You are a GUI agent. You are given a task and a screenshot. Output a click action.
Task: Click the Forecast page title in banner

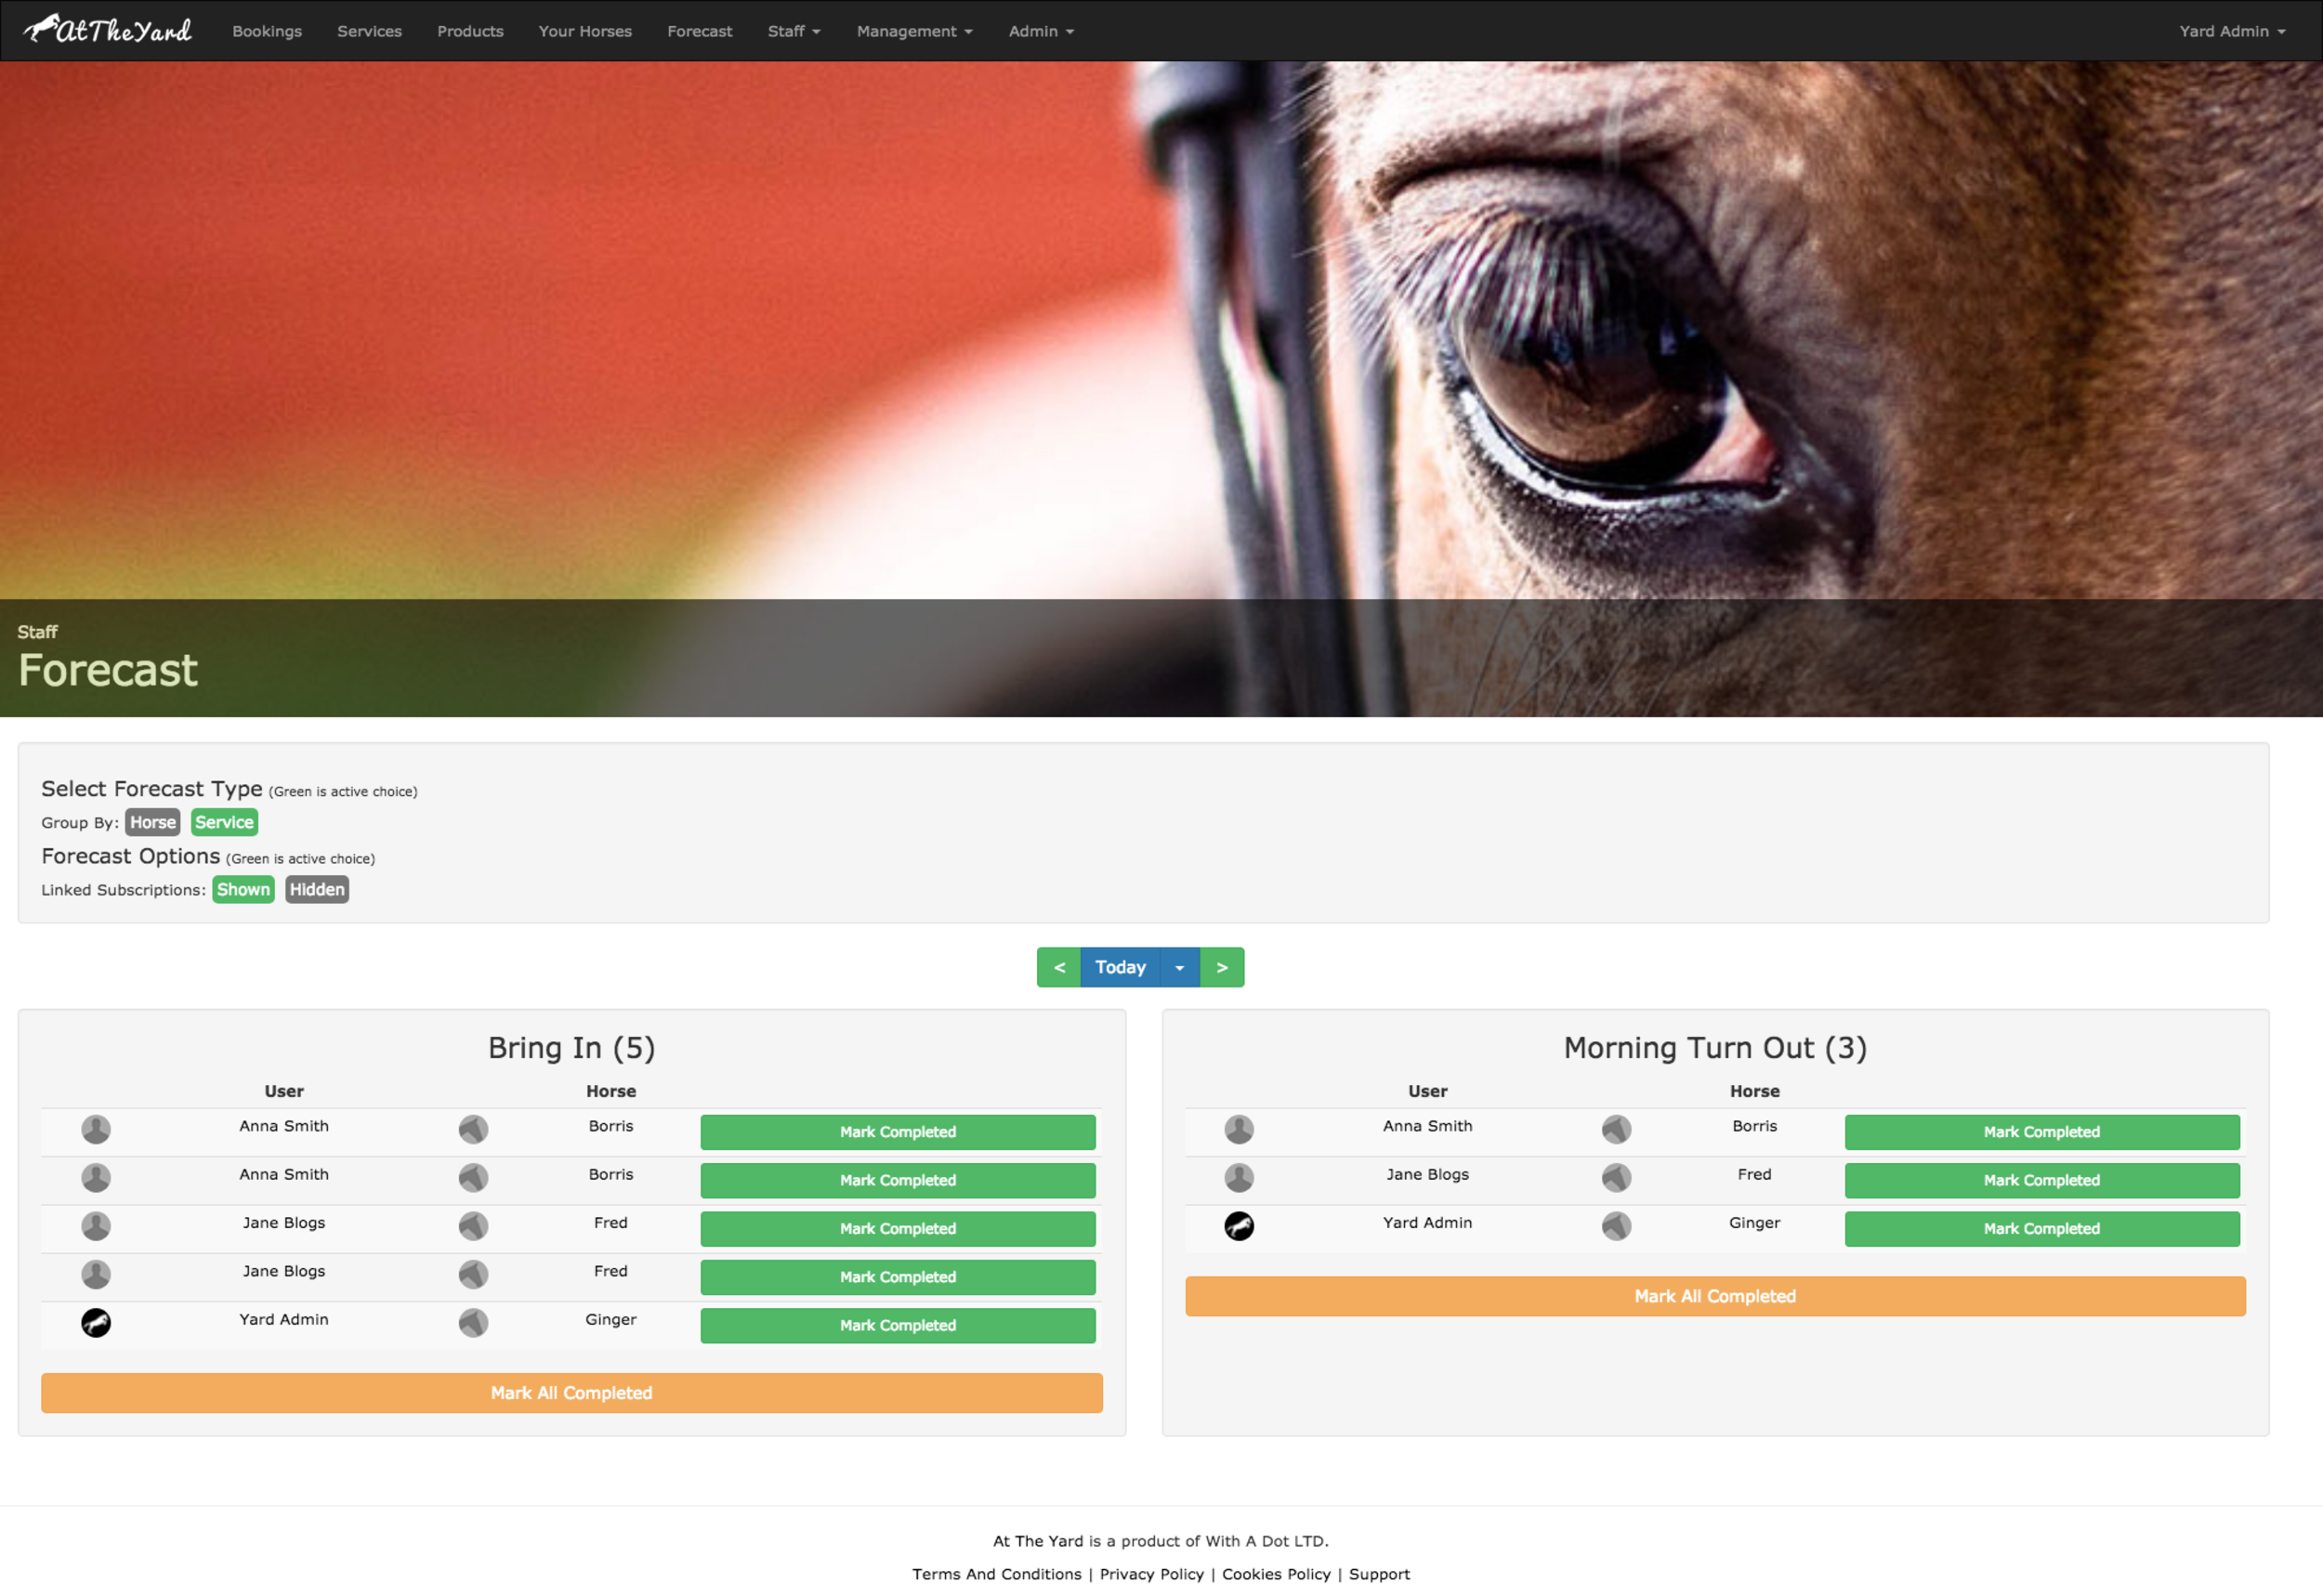point(108,670)
